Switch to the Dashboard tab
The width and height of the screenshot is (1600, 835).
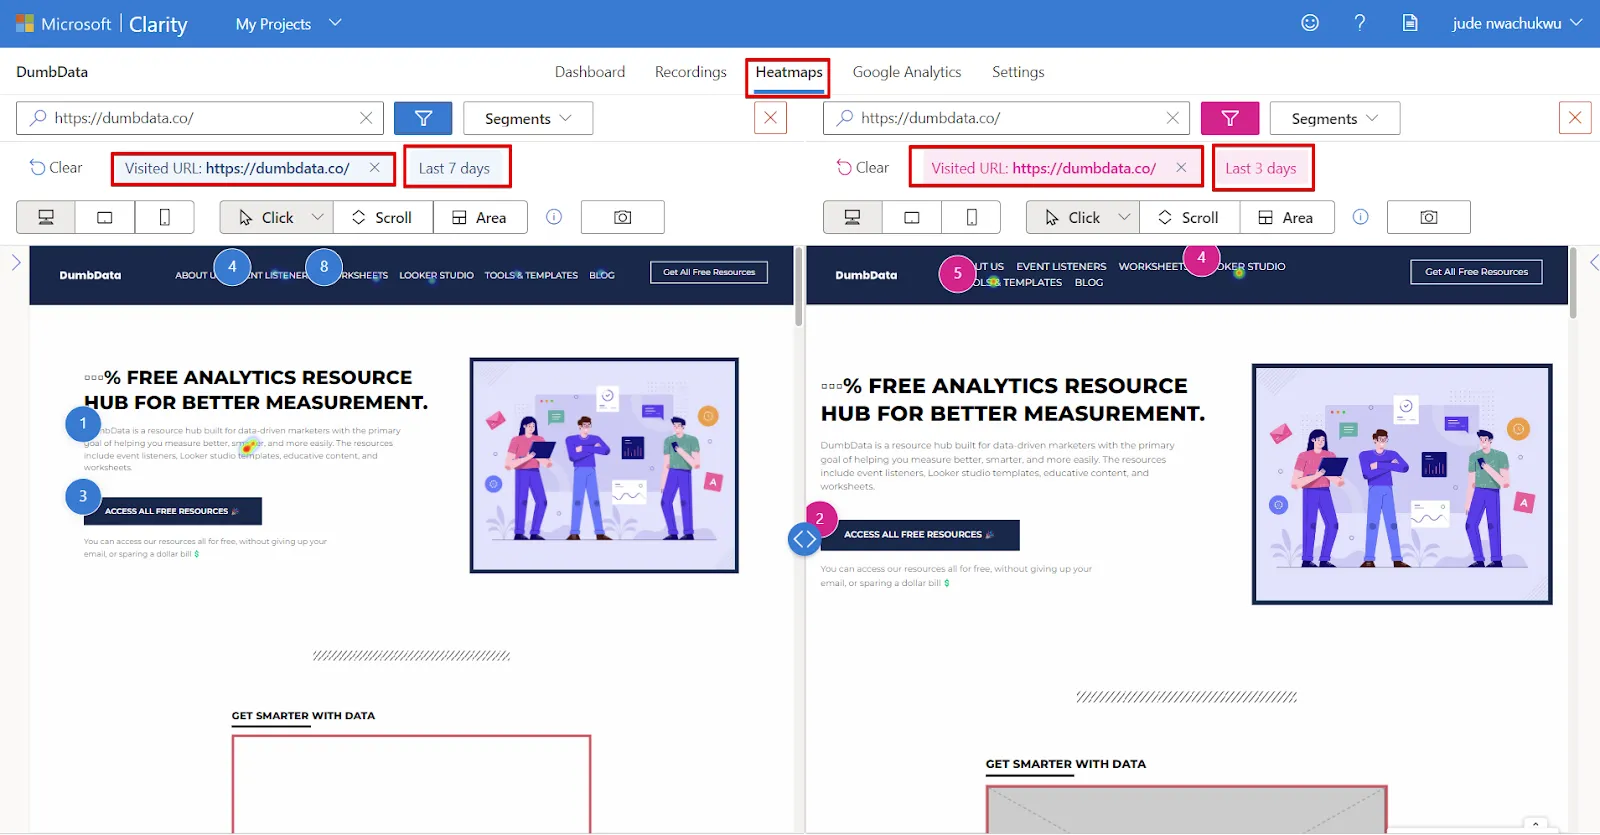click(590, 72)
